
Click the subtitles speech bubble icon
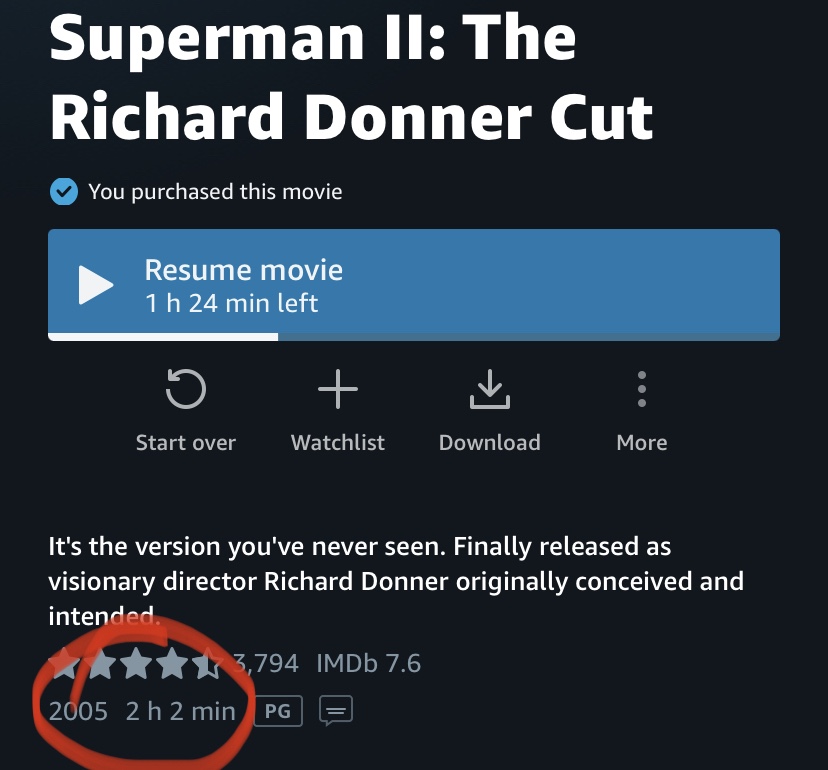[x=336, y=712]
